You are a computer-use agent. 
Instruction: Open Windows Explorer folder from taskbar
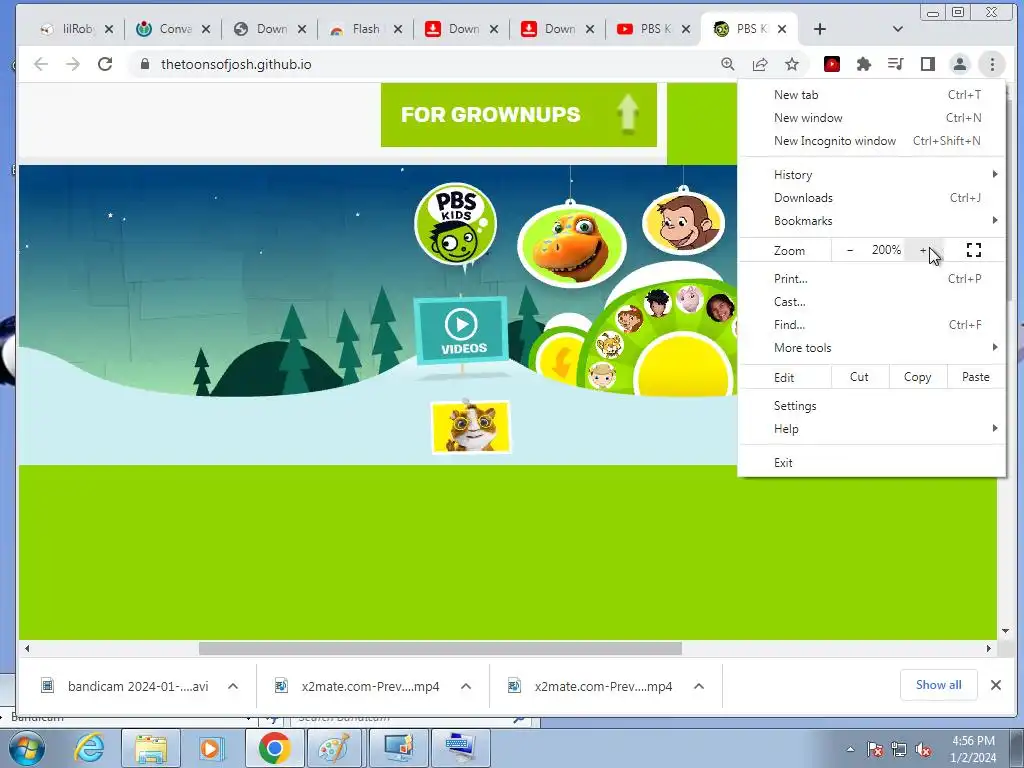click(x=151, y=748)
